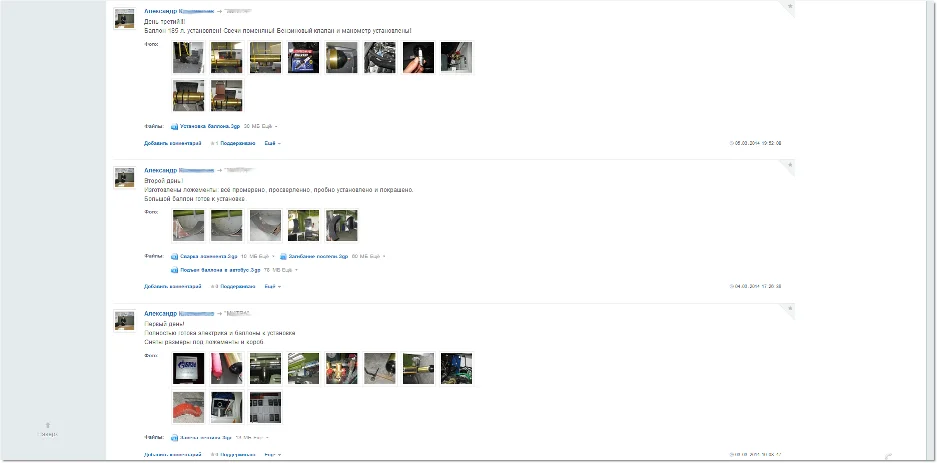
Task: Open file icon for 'Установка баллона.3gp'
Action: (174, 127)
